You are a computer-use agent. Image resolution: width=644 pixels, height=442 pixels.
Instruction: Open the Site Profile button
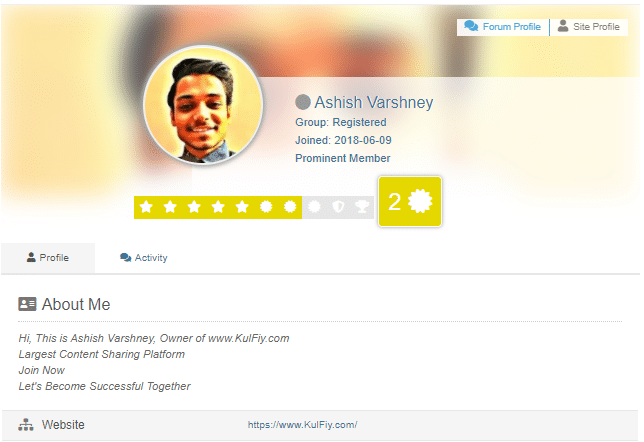click(x=589, y=27)
